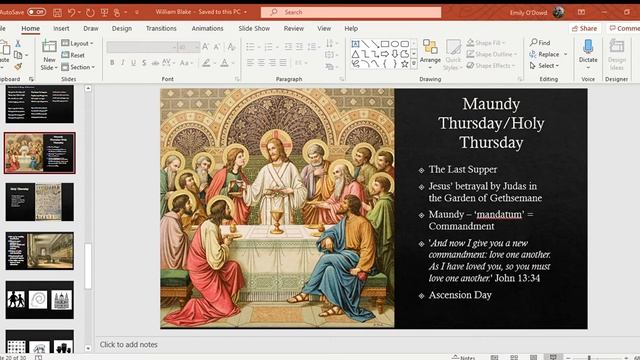Open the Home tab
The image size is (640, 360).
(x=31, y=29)
